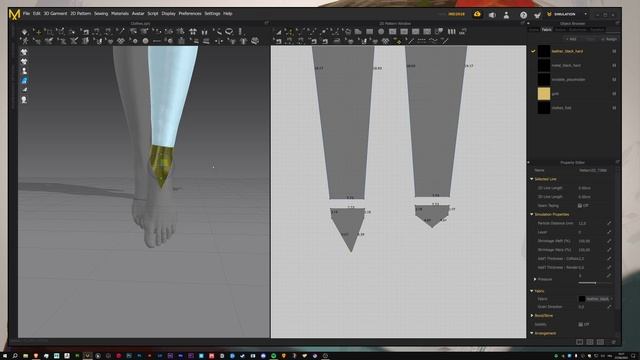Open the 3D Garment menu
Image resolution: width=640 pixels, height=360 pixels.
[x=55, y=13]
